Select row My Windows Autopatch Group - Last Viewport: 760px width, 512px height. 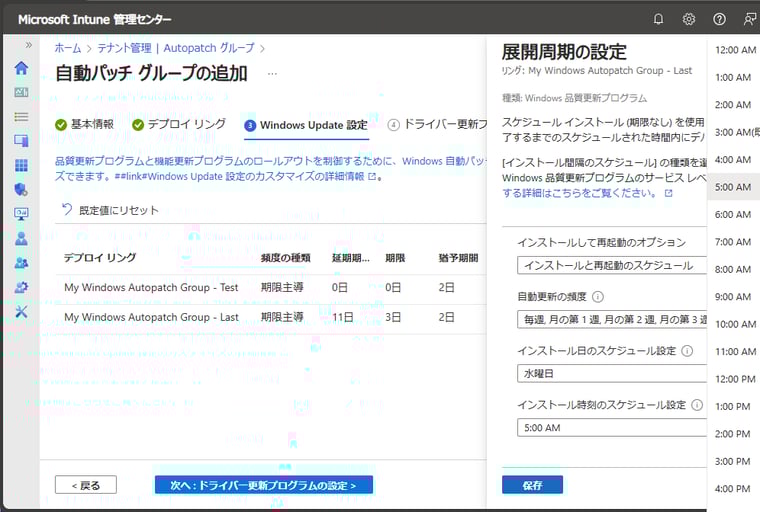(270, 317)
